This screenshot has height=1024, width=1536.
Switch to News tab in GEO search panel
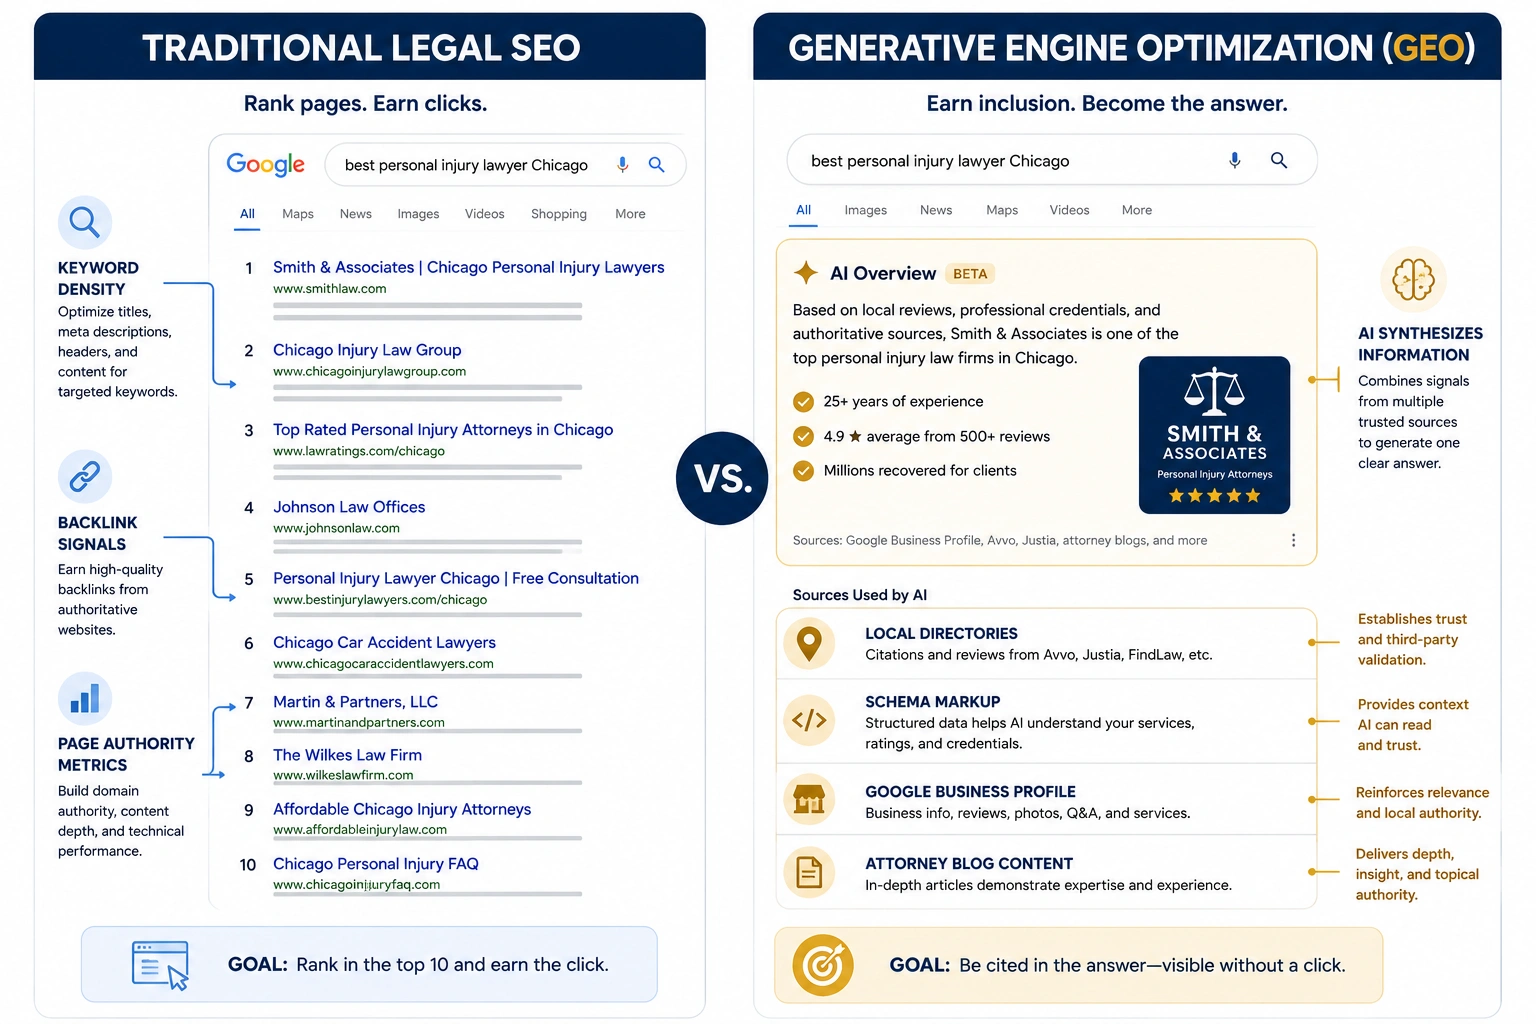[x=936, y=210]
